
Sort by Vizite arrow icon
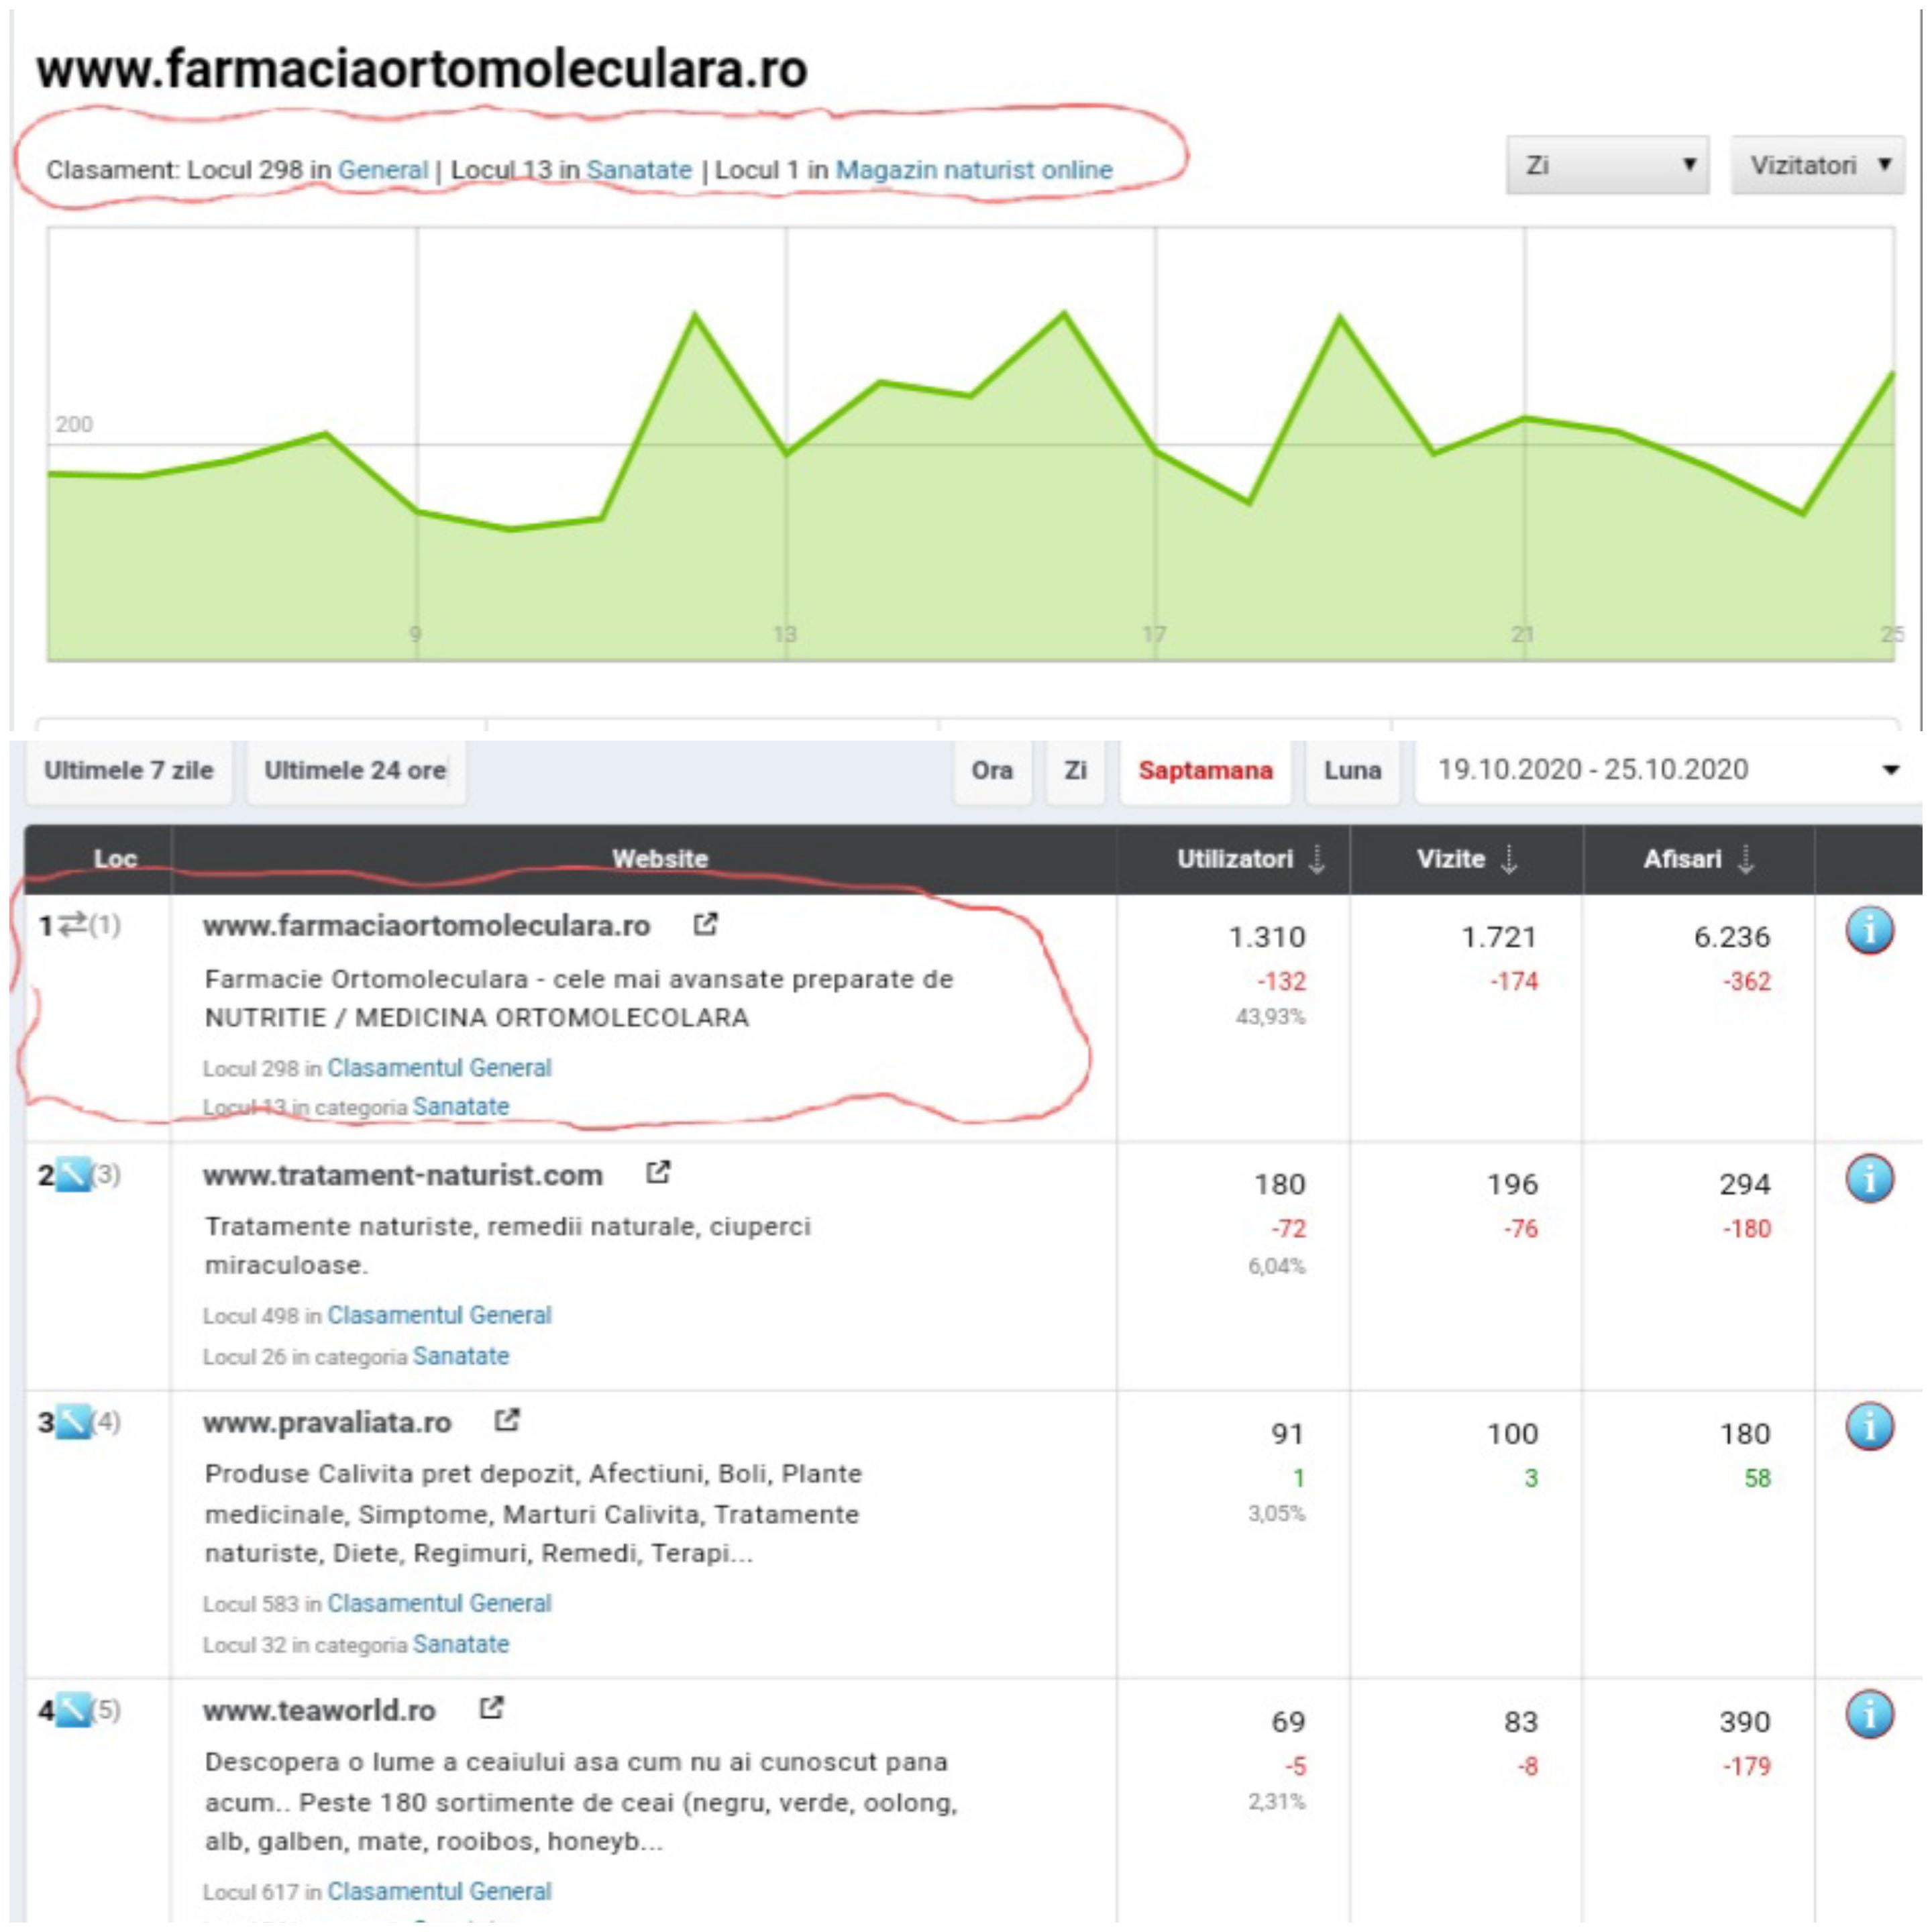[x=1509, y=859]
